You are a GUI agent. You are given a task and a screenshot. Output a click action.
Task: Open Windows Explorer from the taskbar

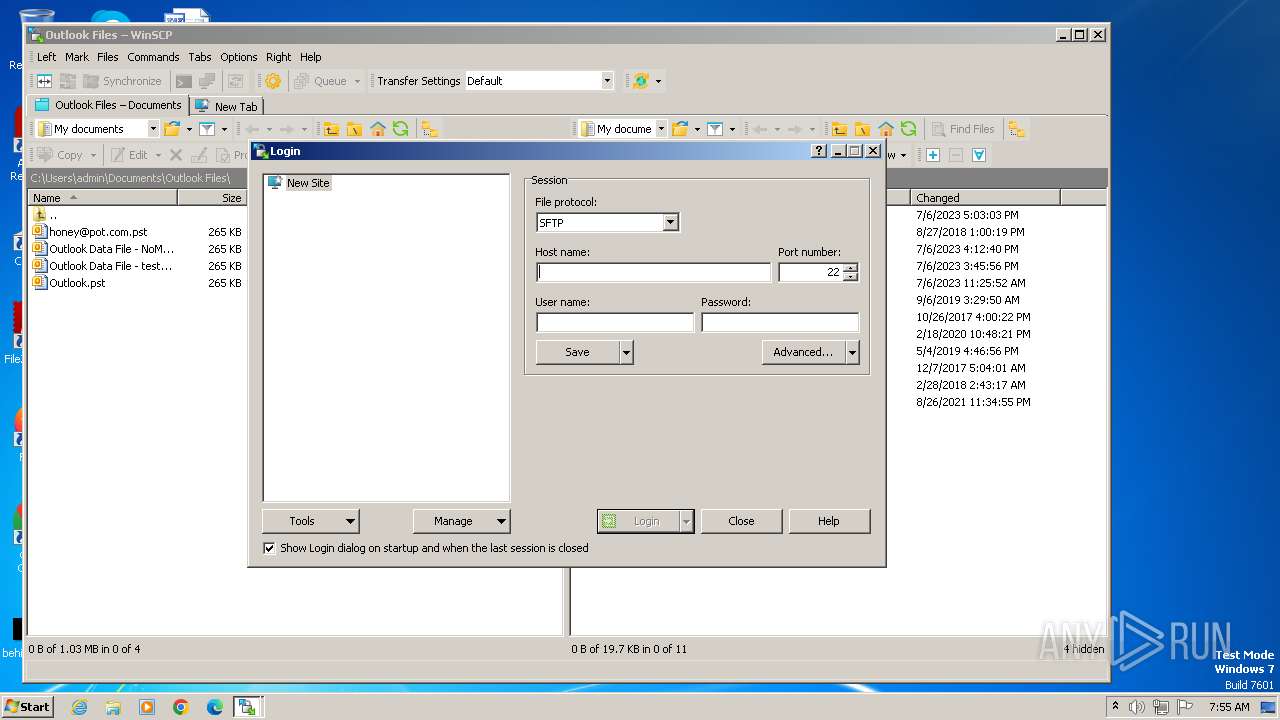pos(113,707)
